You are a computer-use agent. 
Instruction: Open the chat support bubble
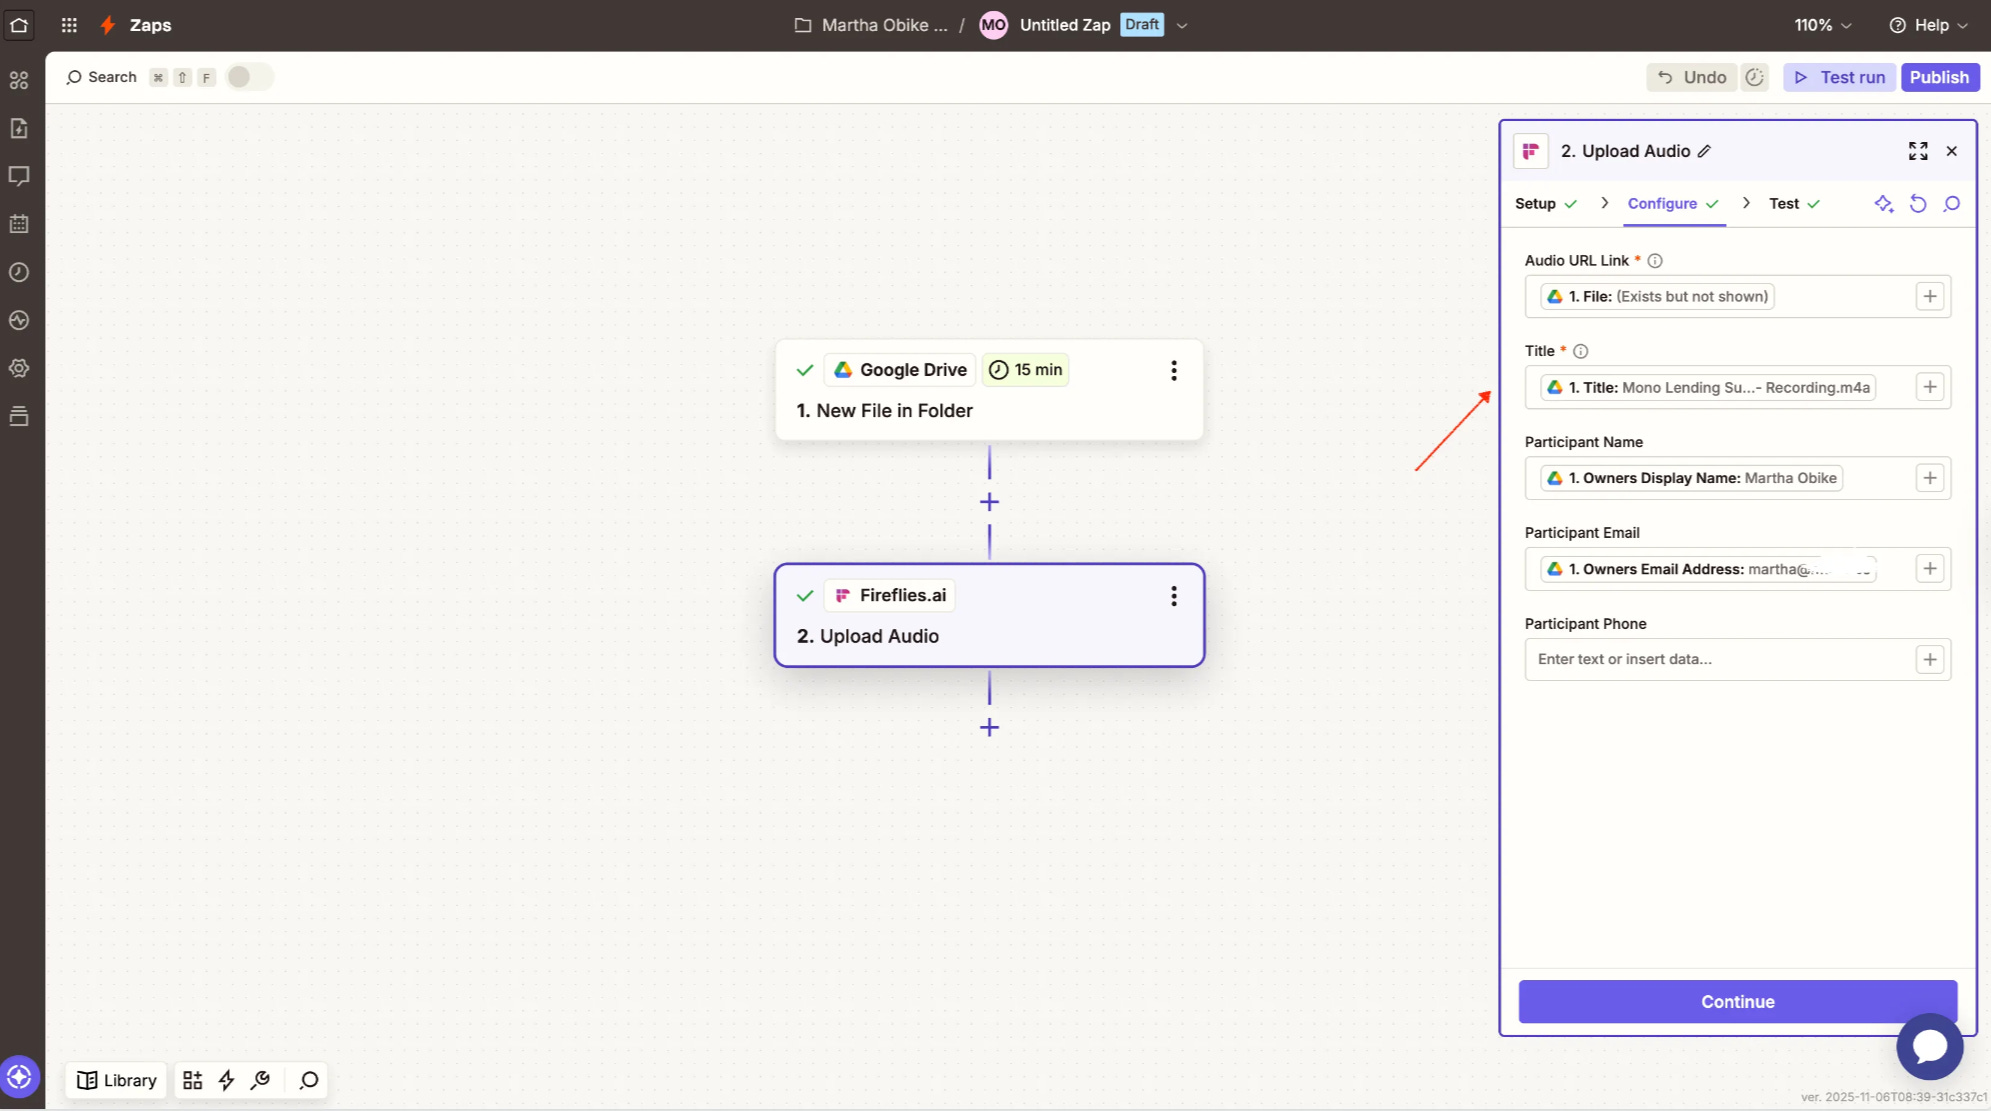pos(1930,1046)
